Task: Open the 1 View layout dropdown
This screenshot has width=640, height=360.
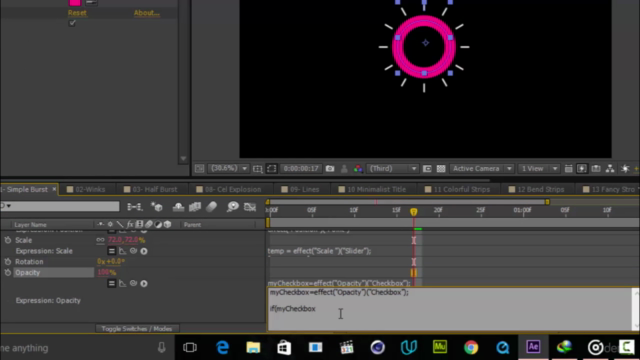Action: (x=539, y=169)
